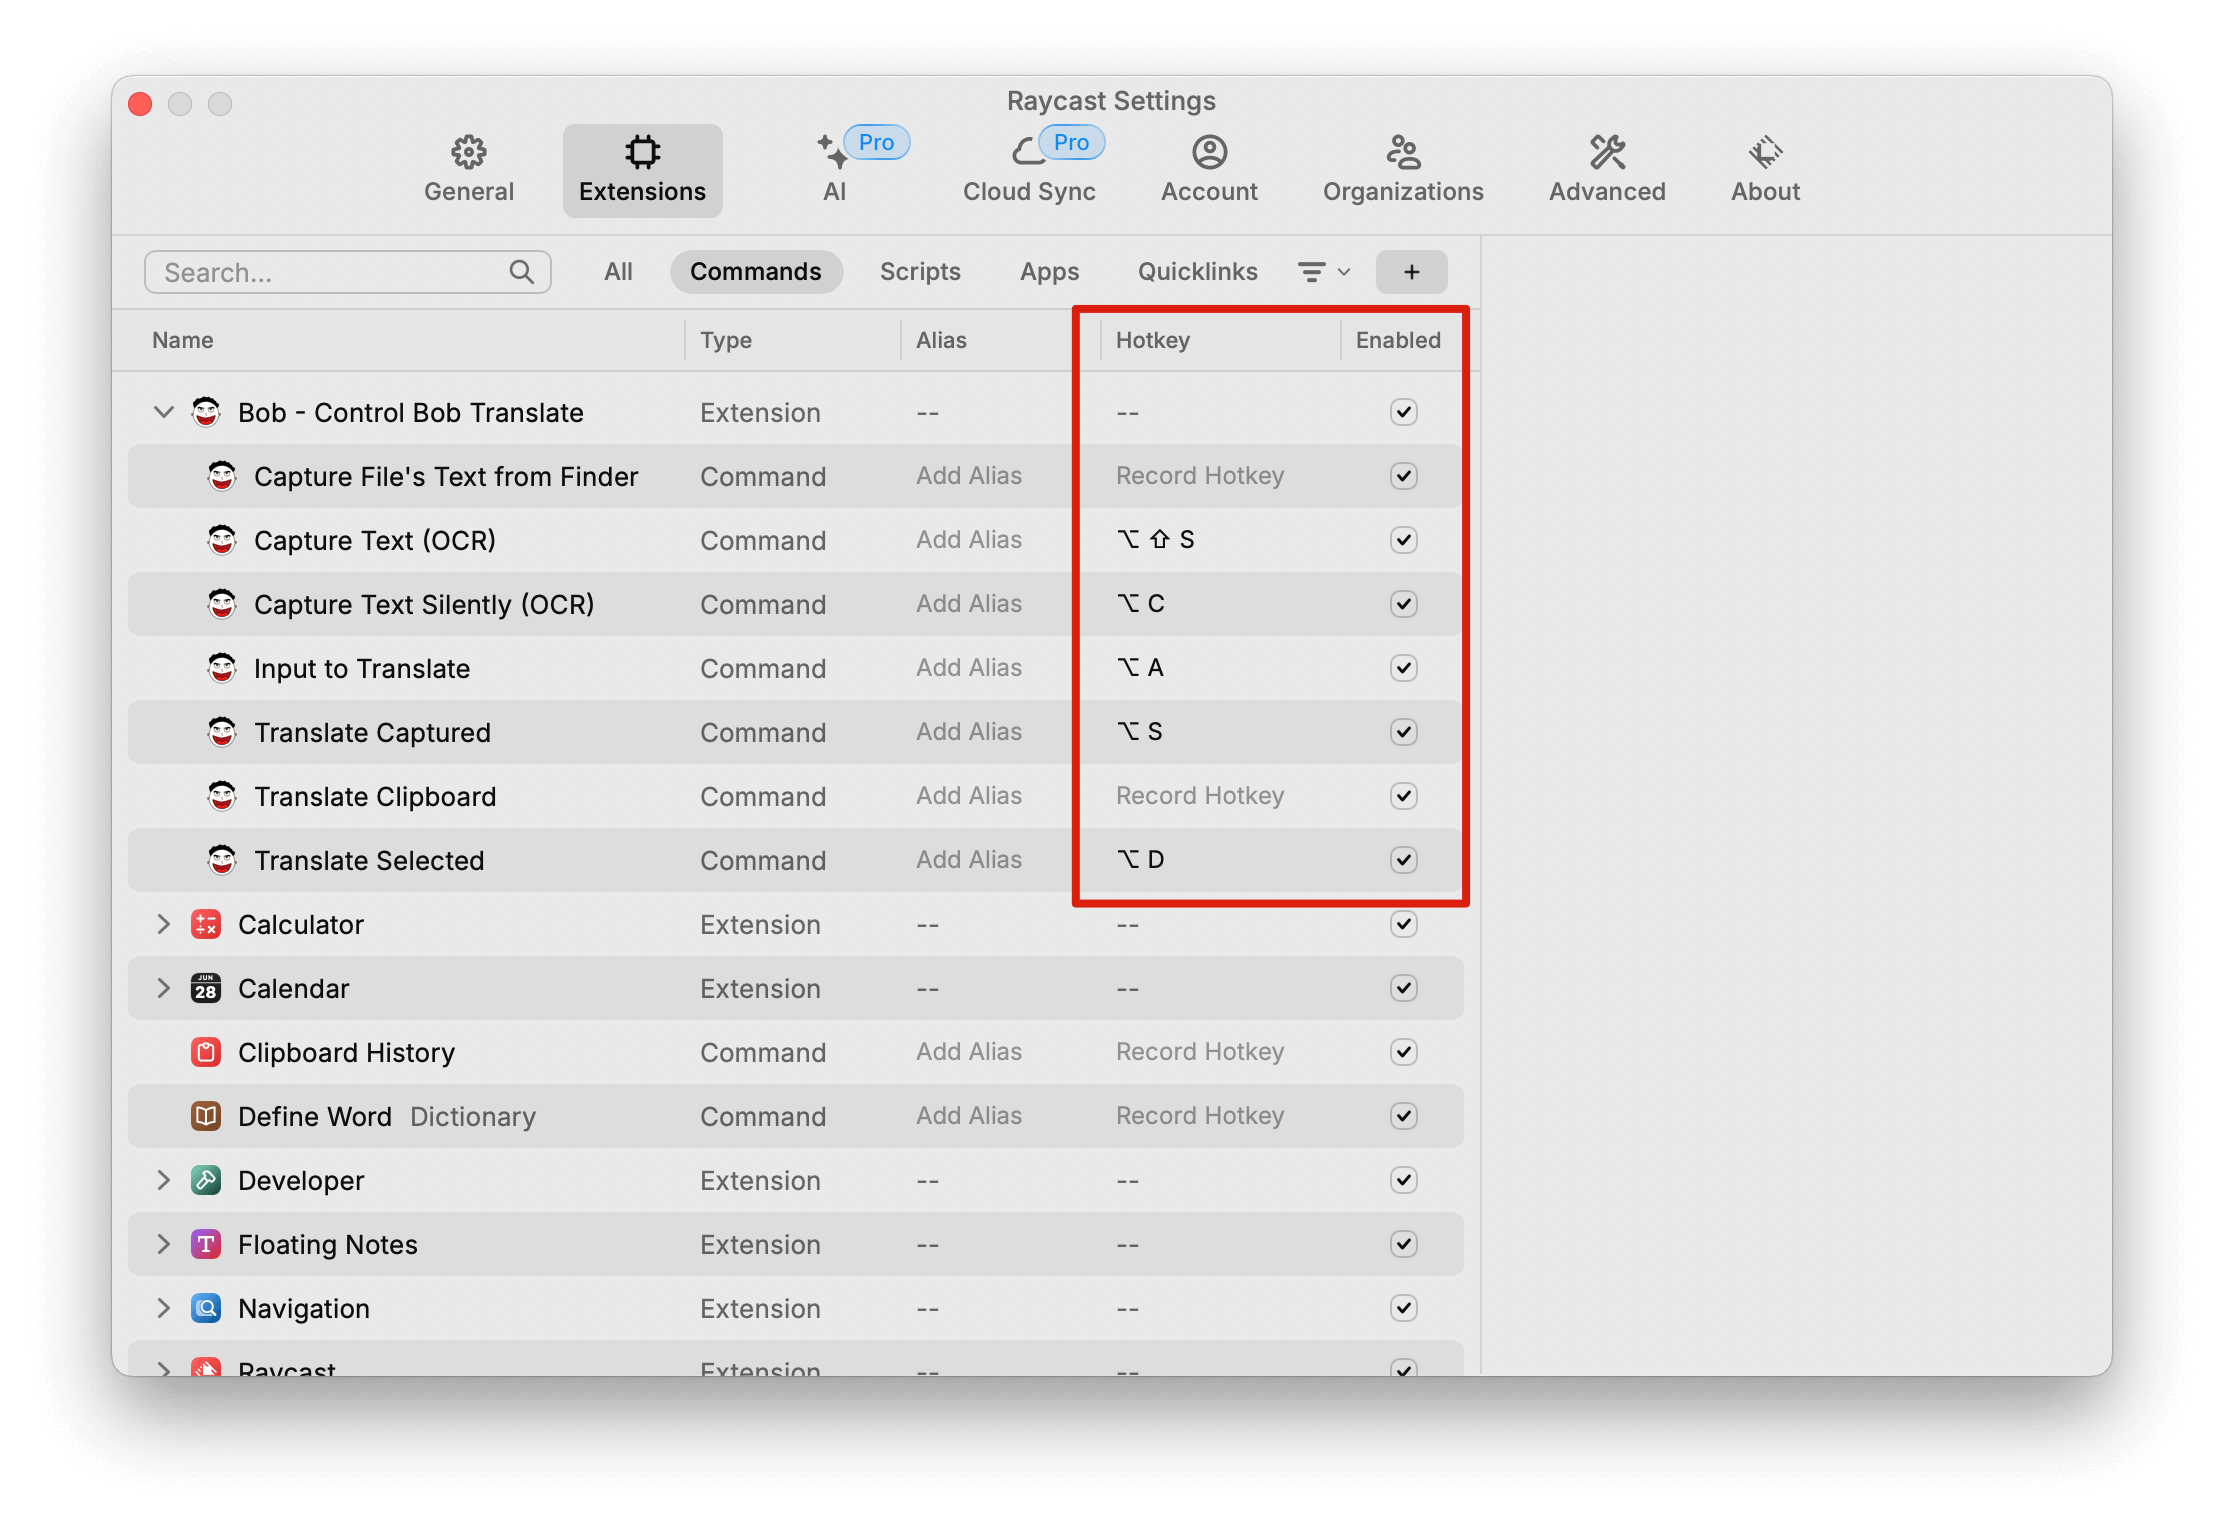Switch to the All filter tab
Viewport: 2224px width, 1524px height.
[x=618, y=272]
